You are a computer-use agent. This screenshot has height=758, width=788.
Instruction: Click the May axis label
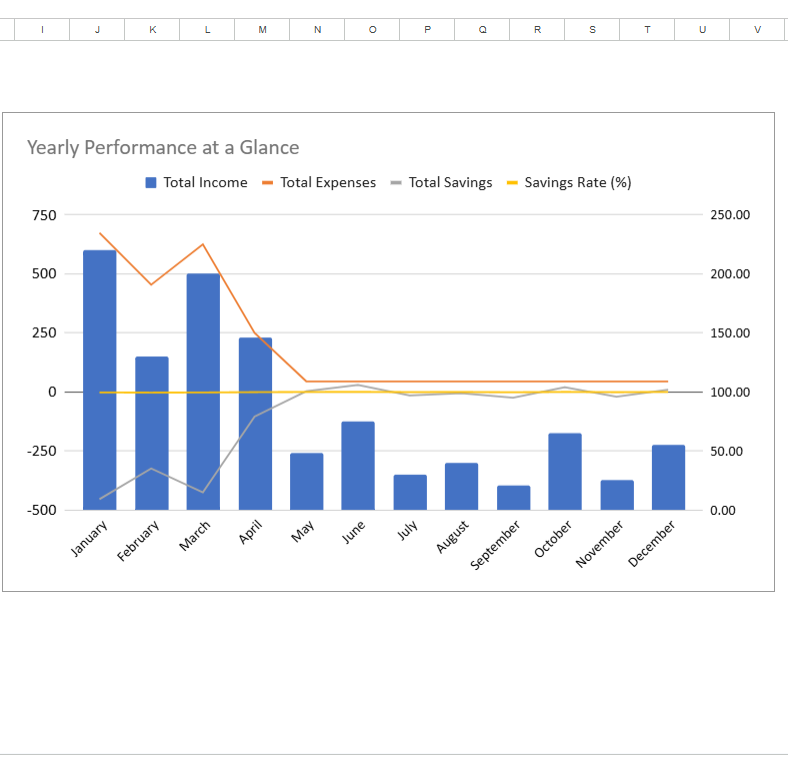[x=303, y=531]
